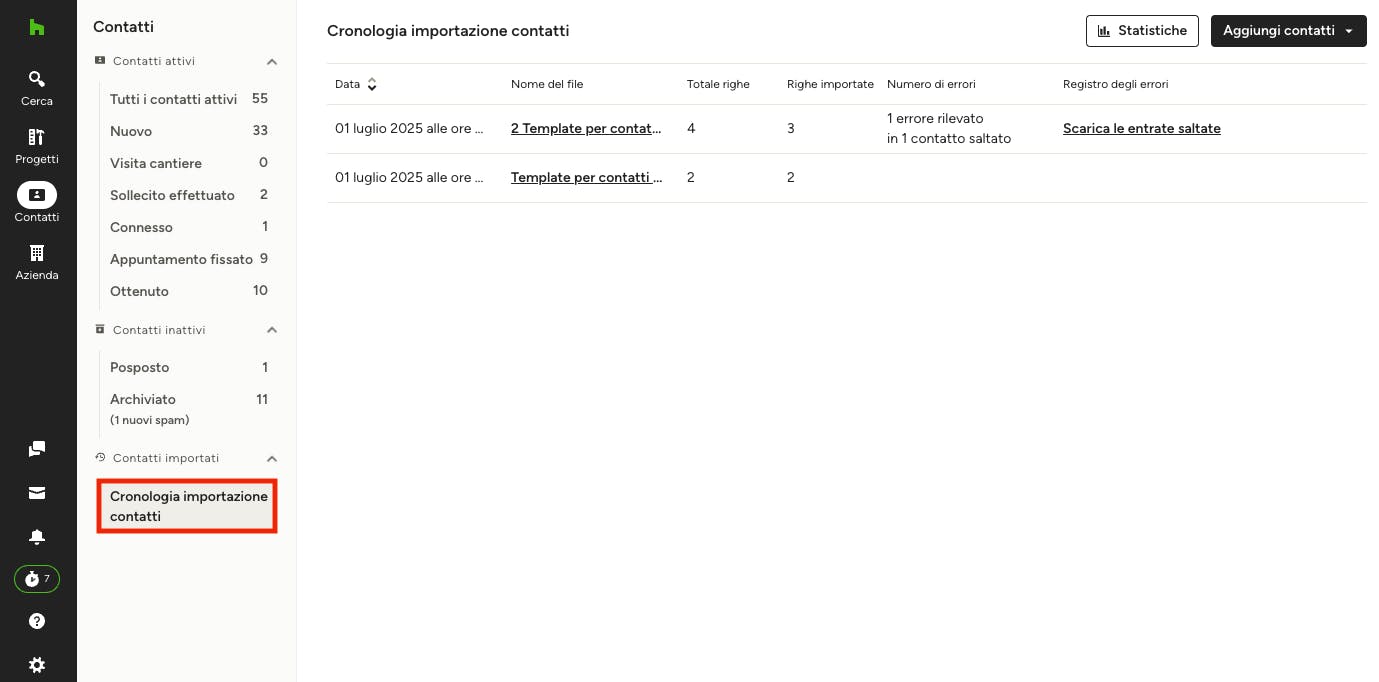Open the Archiviato contacts list

143,399
